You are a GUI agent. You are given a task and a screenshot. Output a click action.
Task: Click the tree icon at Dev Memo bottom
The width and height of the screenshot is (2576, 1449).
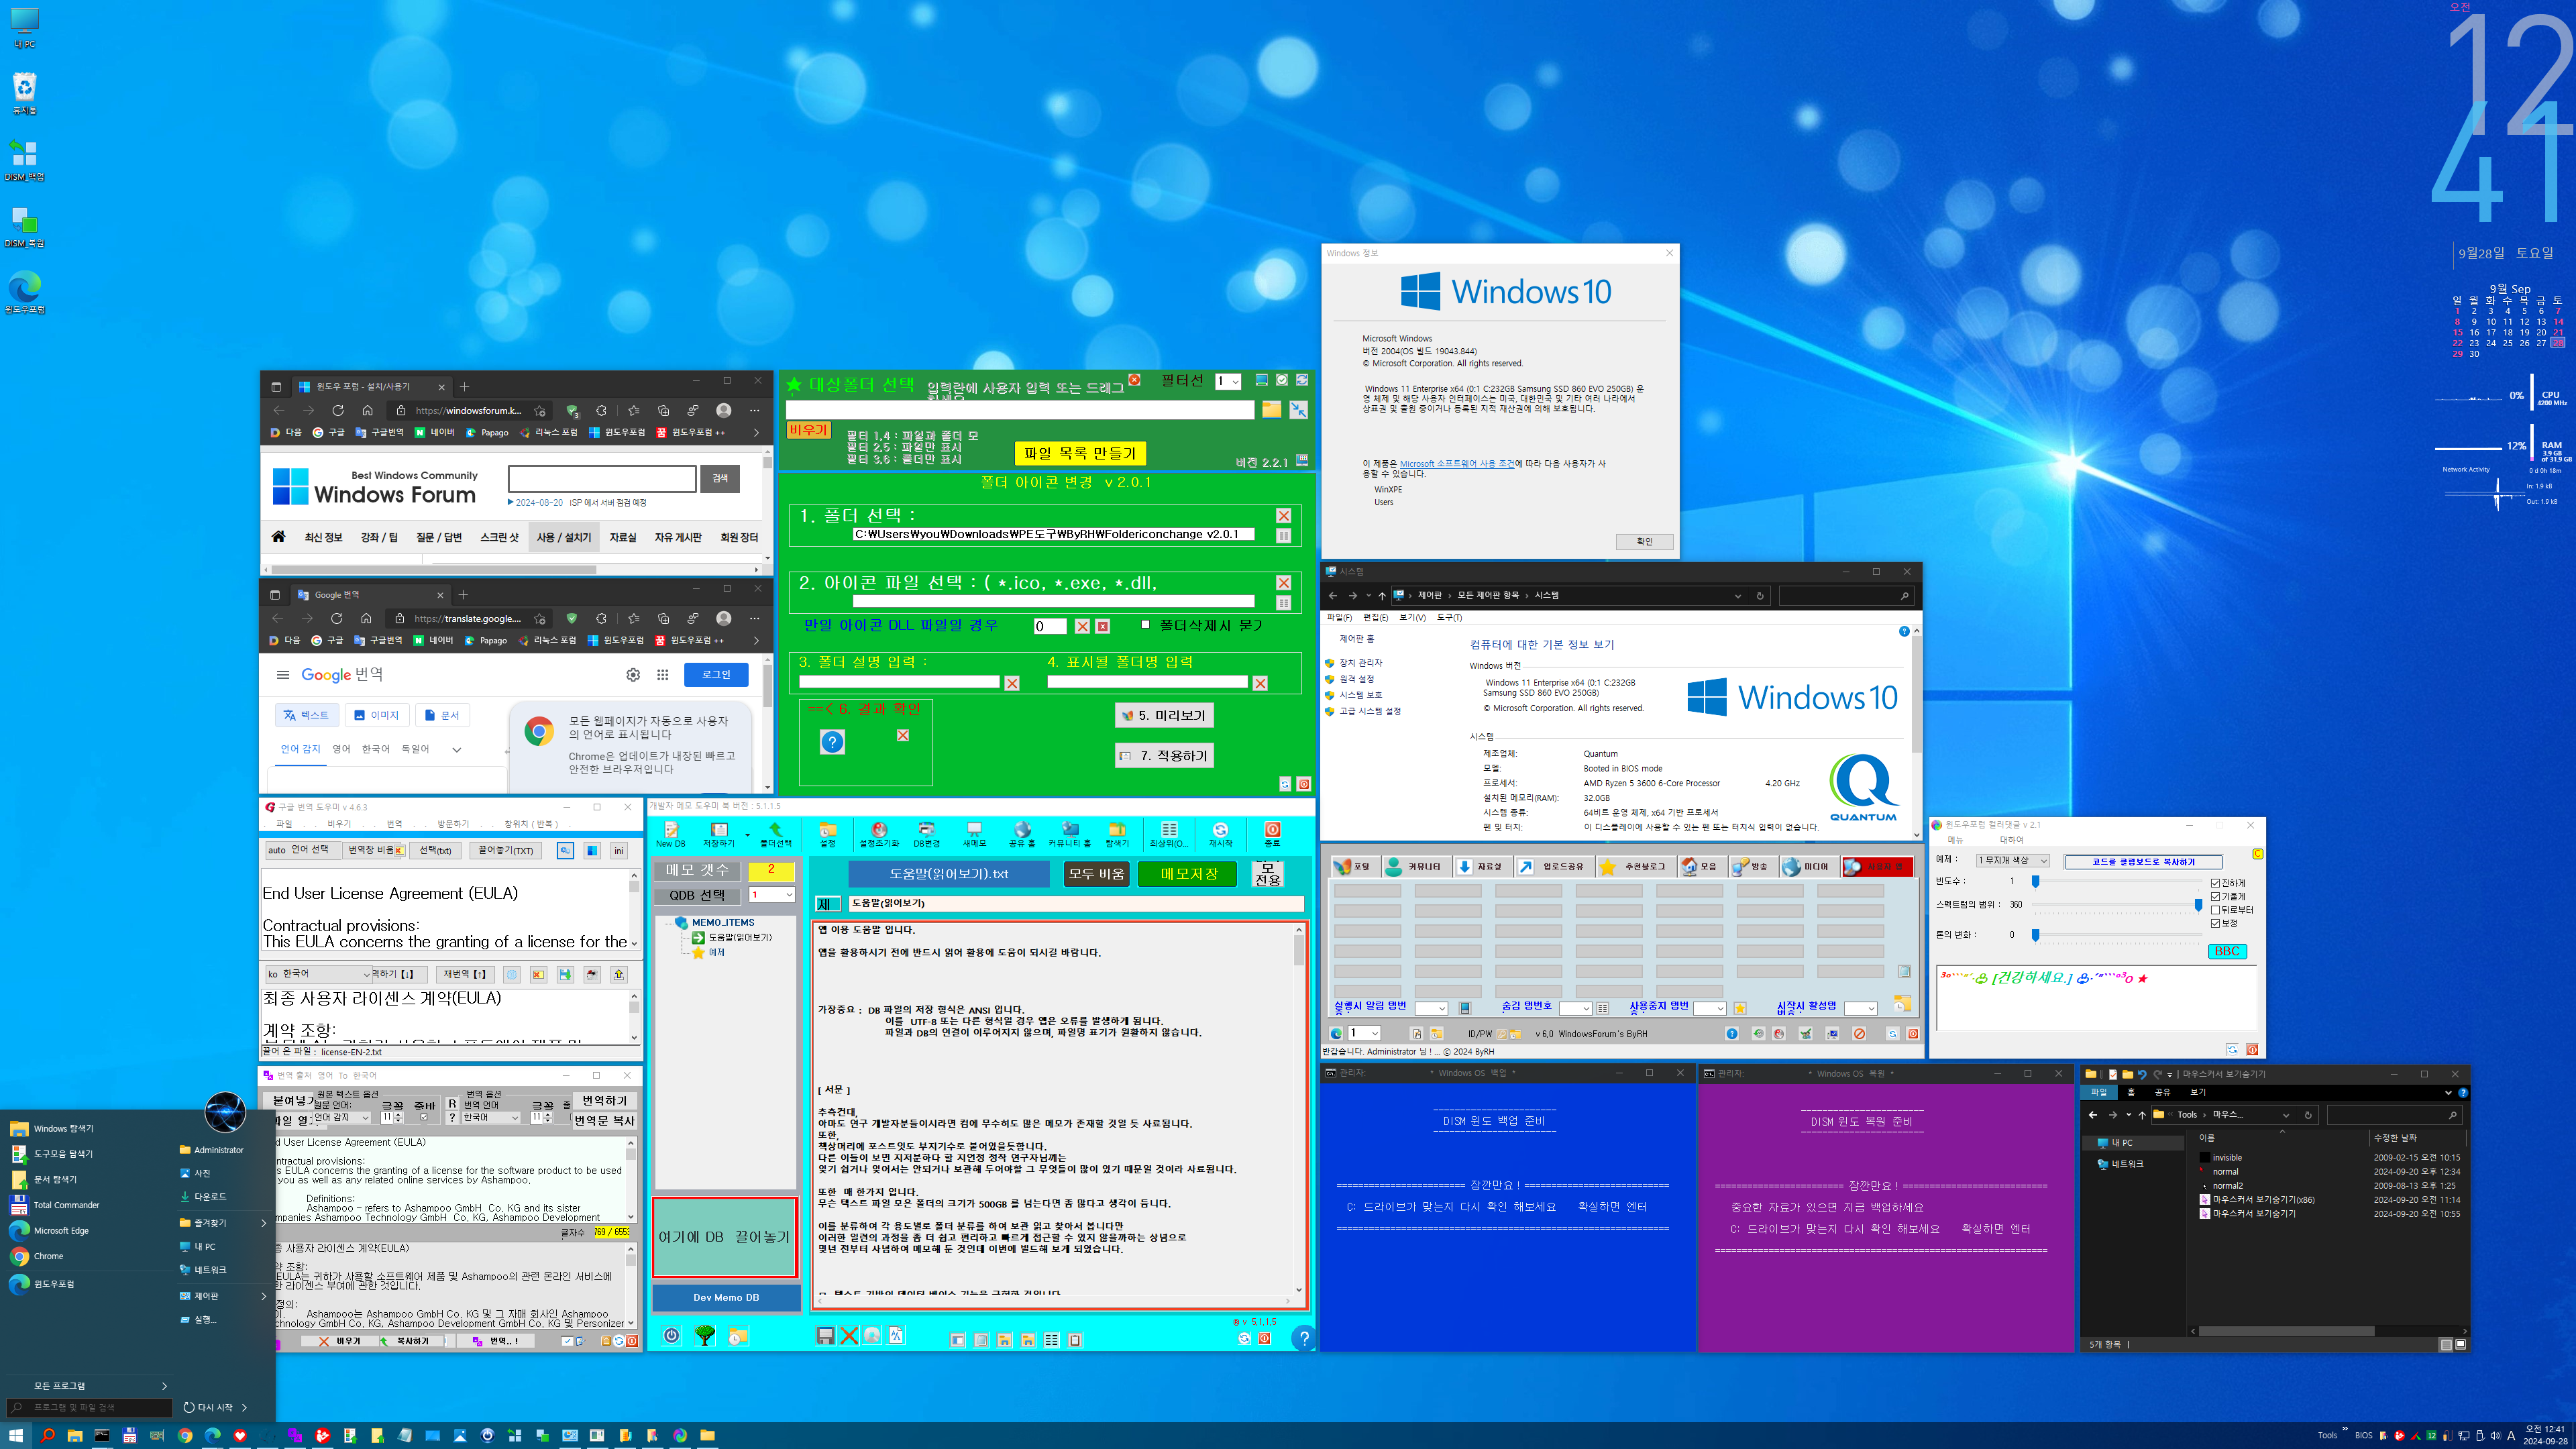click(x=705, y=1335)
